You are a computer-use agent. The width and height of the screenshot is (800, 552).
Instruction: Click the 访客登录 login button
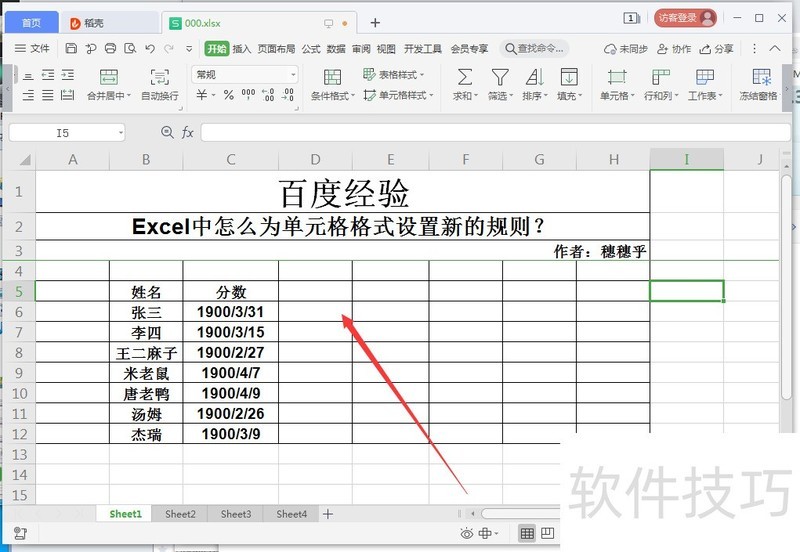[x=686, y=18]
